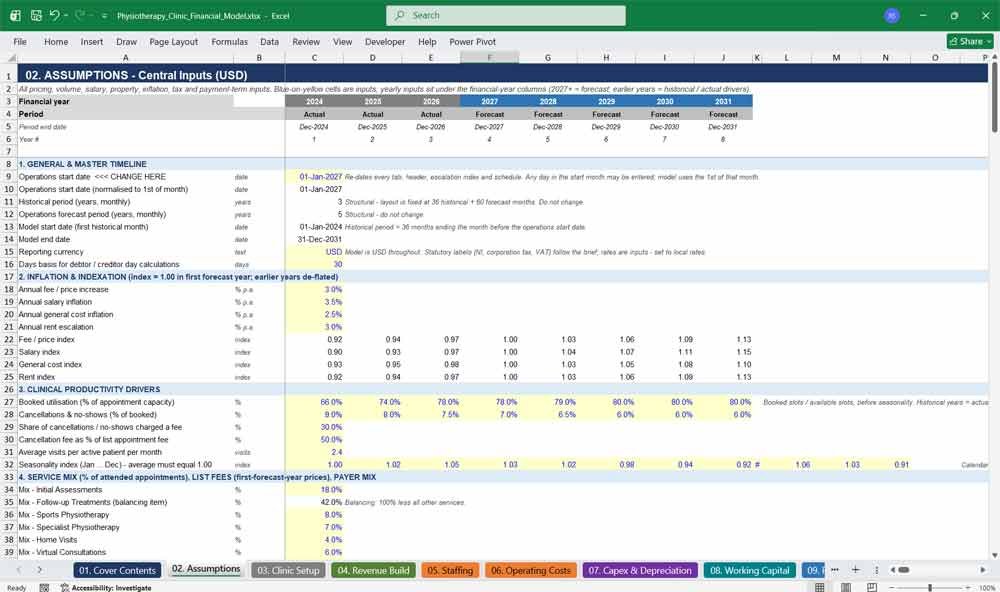This screenshot has width=1000, height=592.
Task: Select column F header
Action: pos(489,57)
